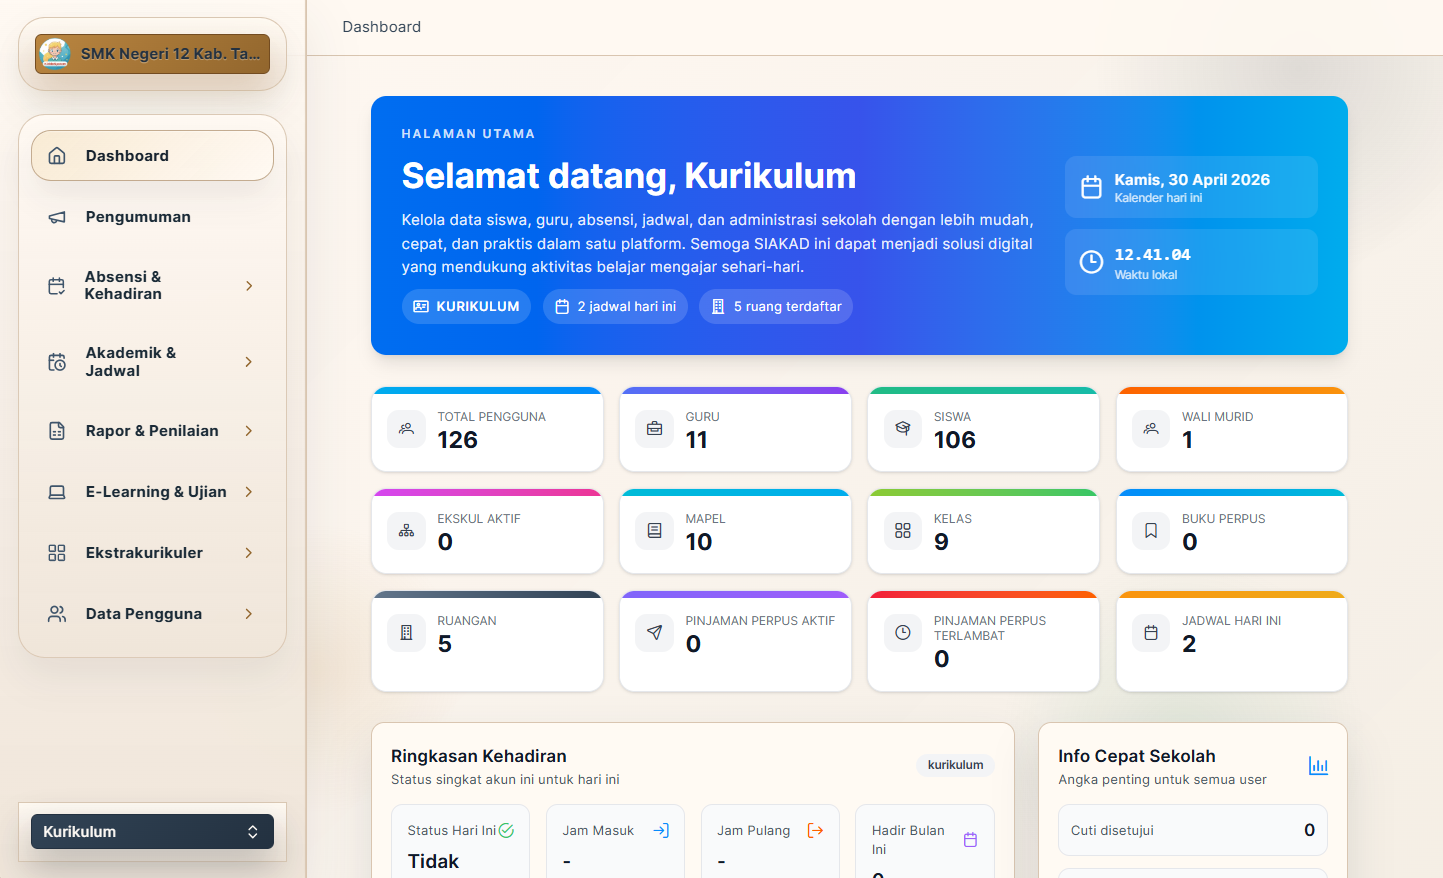Select the Dashboard home icon in sidebar

tap(59, 155)
